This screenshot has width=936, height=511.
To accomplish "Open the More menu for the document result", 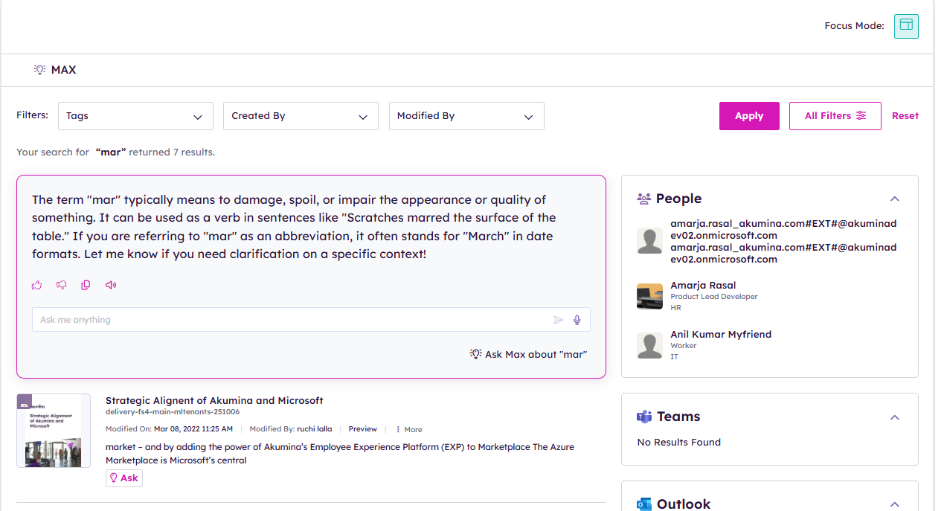I will (409, 429).
